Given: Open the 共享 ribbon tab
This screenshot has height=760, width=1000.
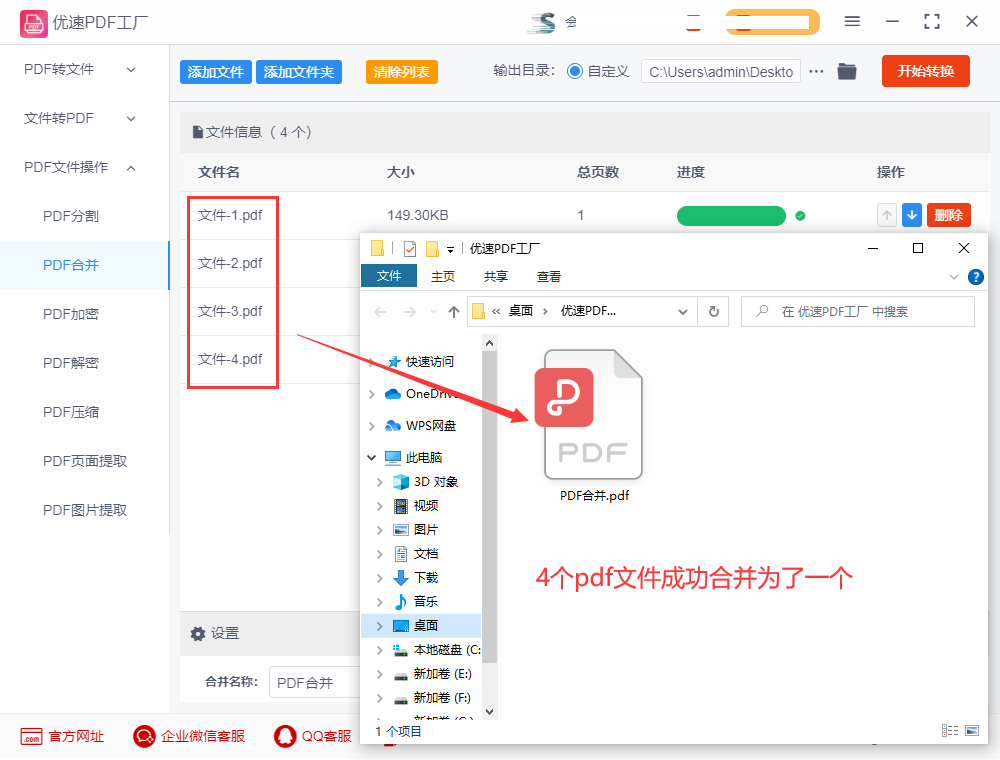Looking at the screenshot, I should (x=496, y=277).
